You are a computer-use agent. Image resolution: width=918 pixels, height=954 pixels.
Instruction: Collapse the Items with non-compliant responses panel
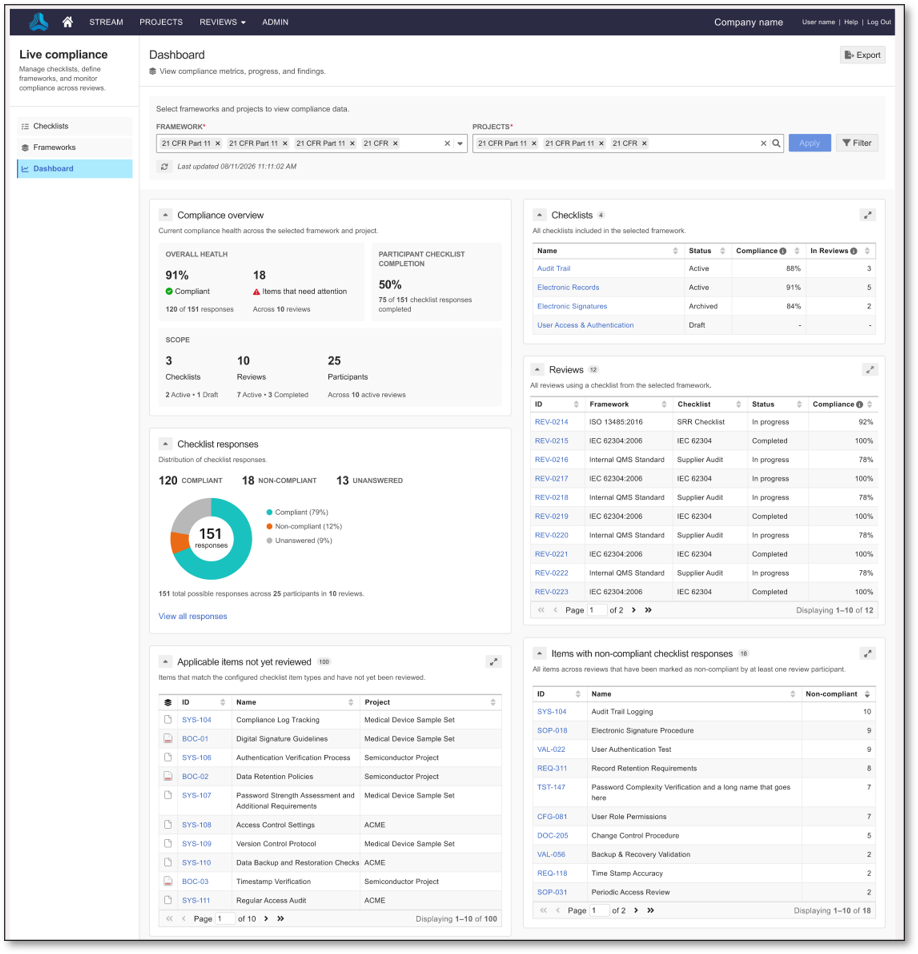coord(540,653)
